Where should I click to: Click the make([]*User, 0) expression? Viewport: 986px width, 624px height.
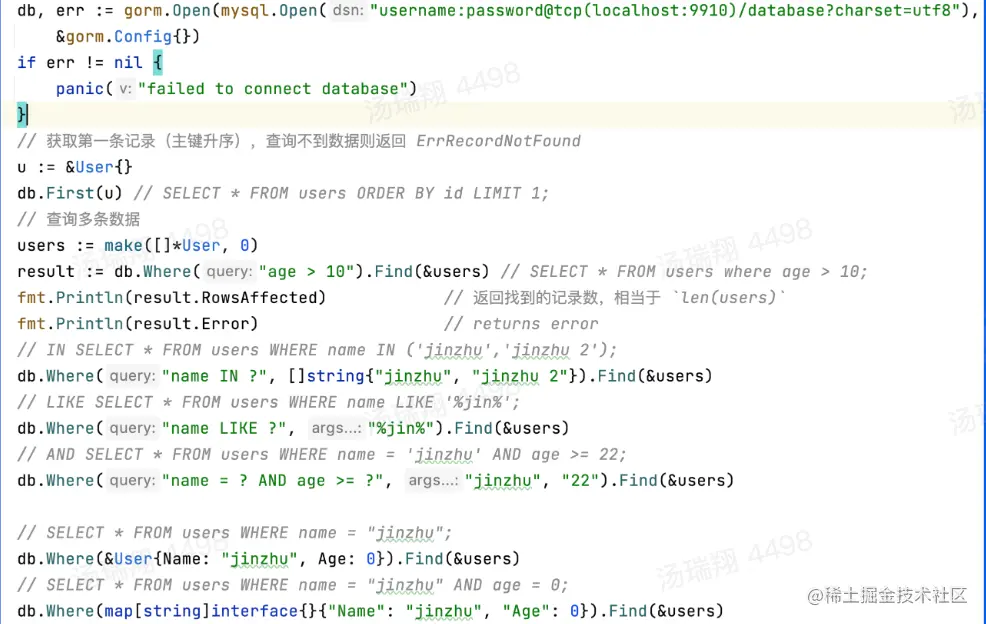click(x=181, y=245)
